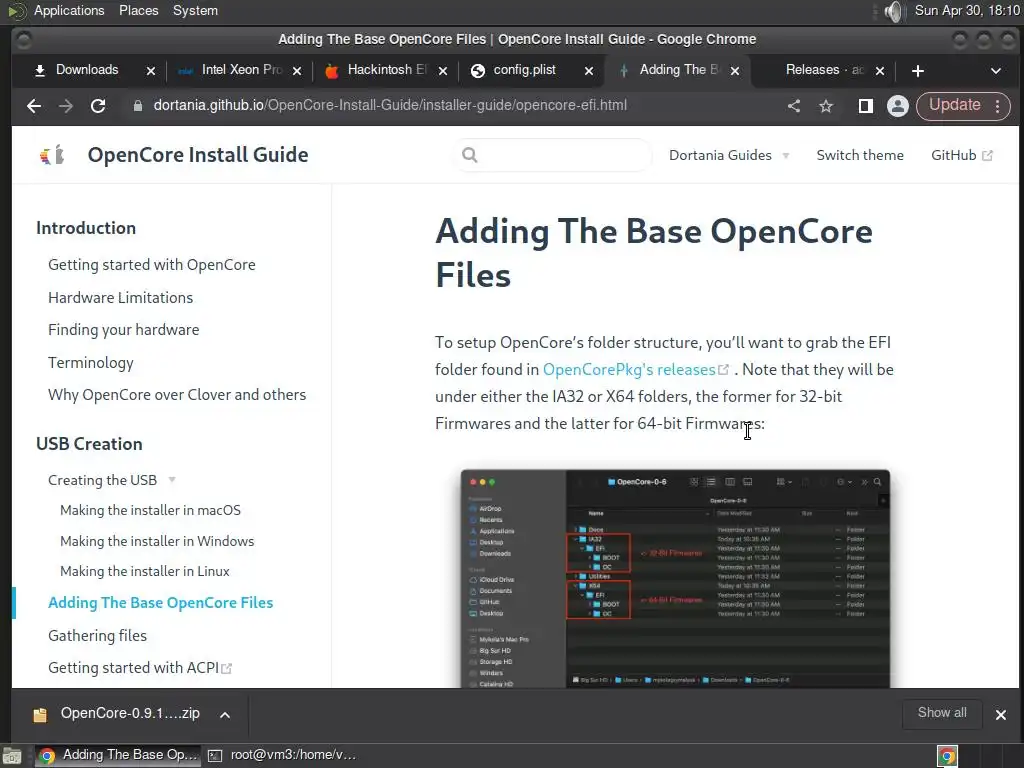Open Hardware Limitations page

[120, 297]
